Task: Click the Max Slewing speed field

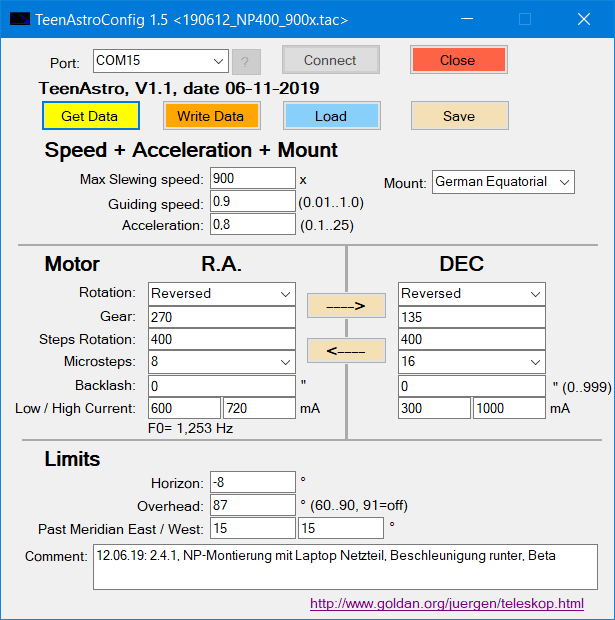Action: pos(253,178)
